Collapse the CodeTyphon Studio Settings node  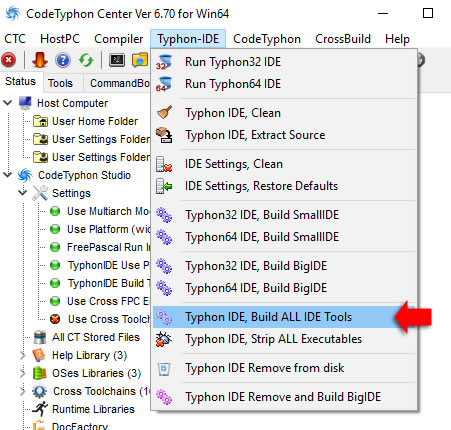click(x=23, y=193)
